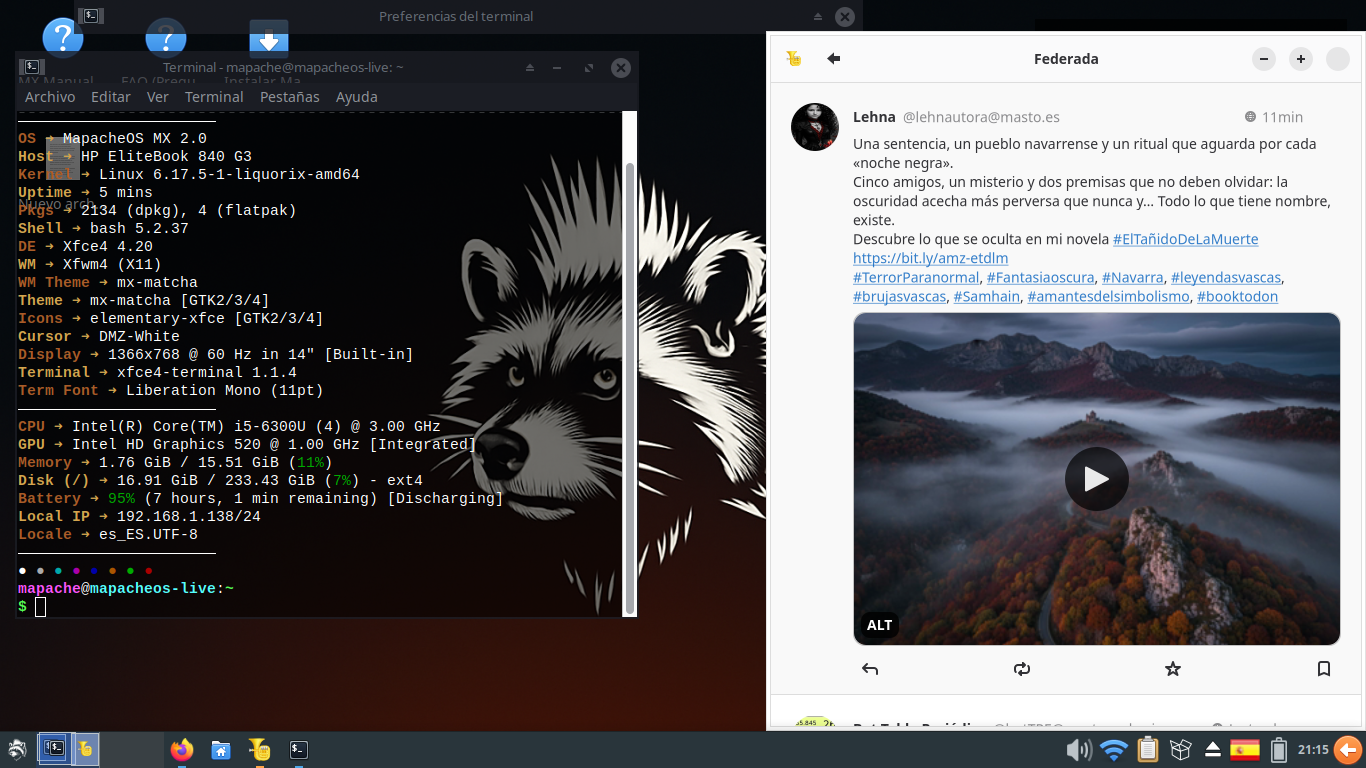The height and width of the screenshot is (768, 1366).
Task: Open the package updater box tray icon
Action: 1181,749
